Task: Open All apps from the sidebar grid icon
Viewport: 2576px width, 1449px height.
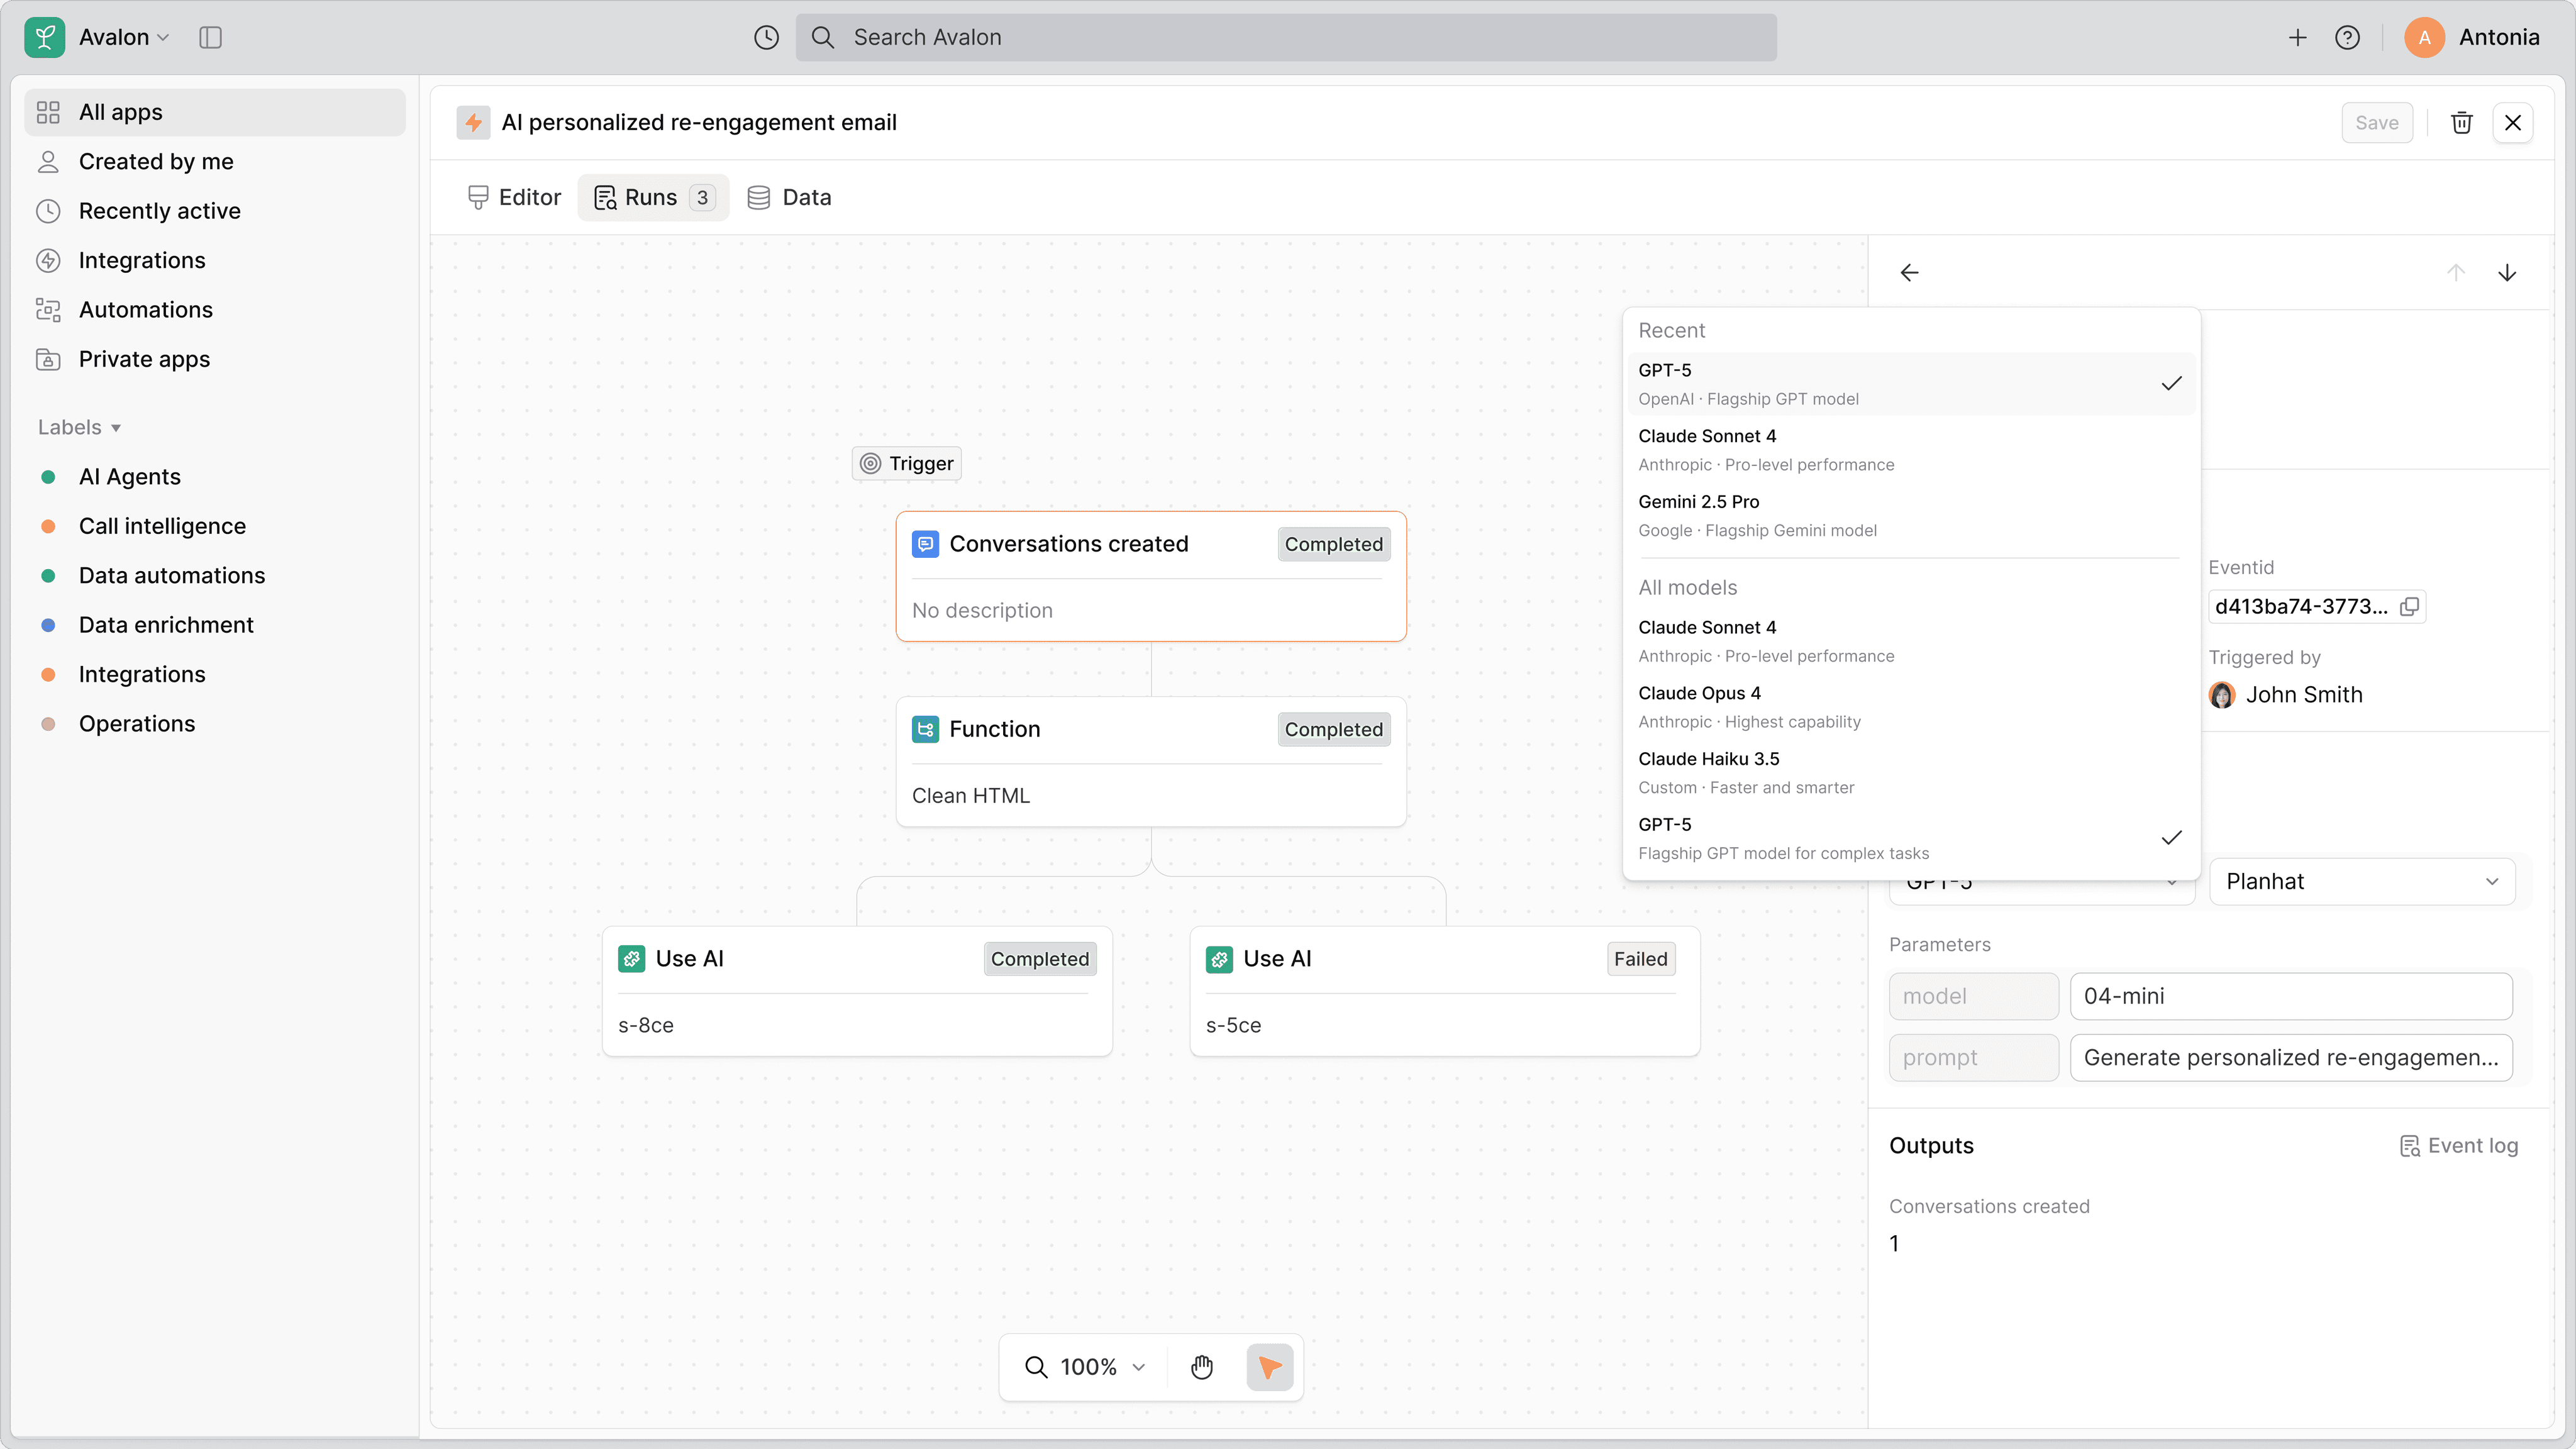Action: click(48, 112)
